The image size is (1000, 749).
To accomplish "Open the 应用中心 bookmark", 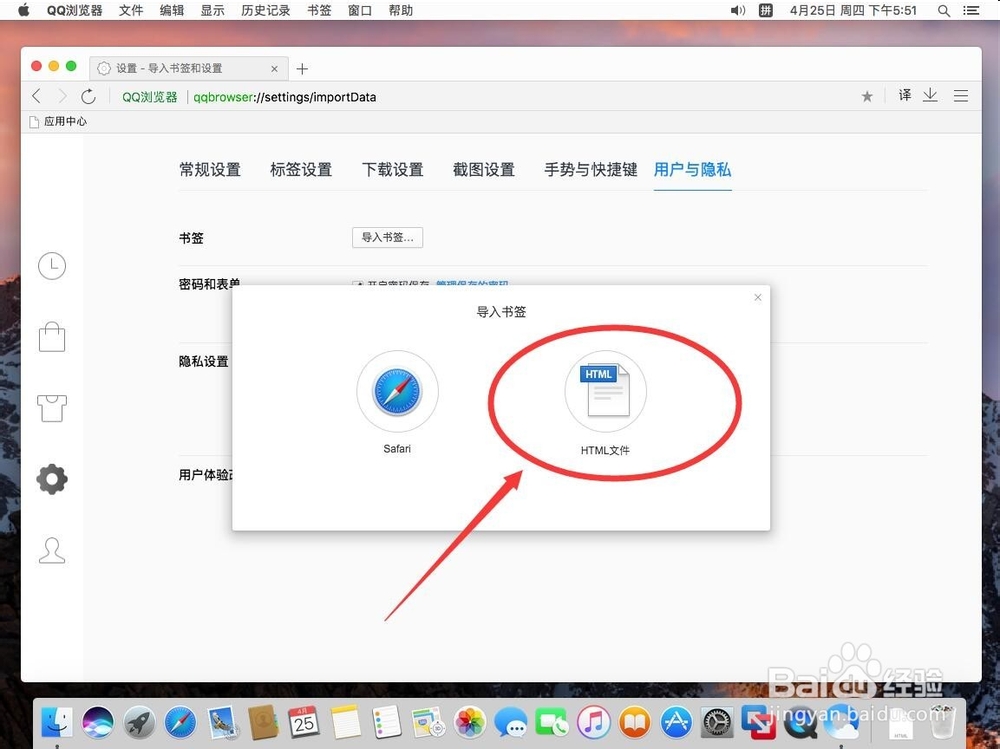I will pos(59,121).
